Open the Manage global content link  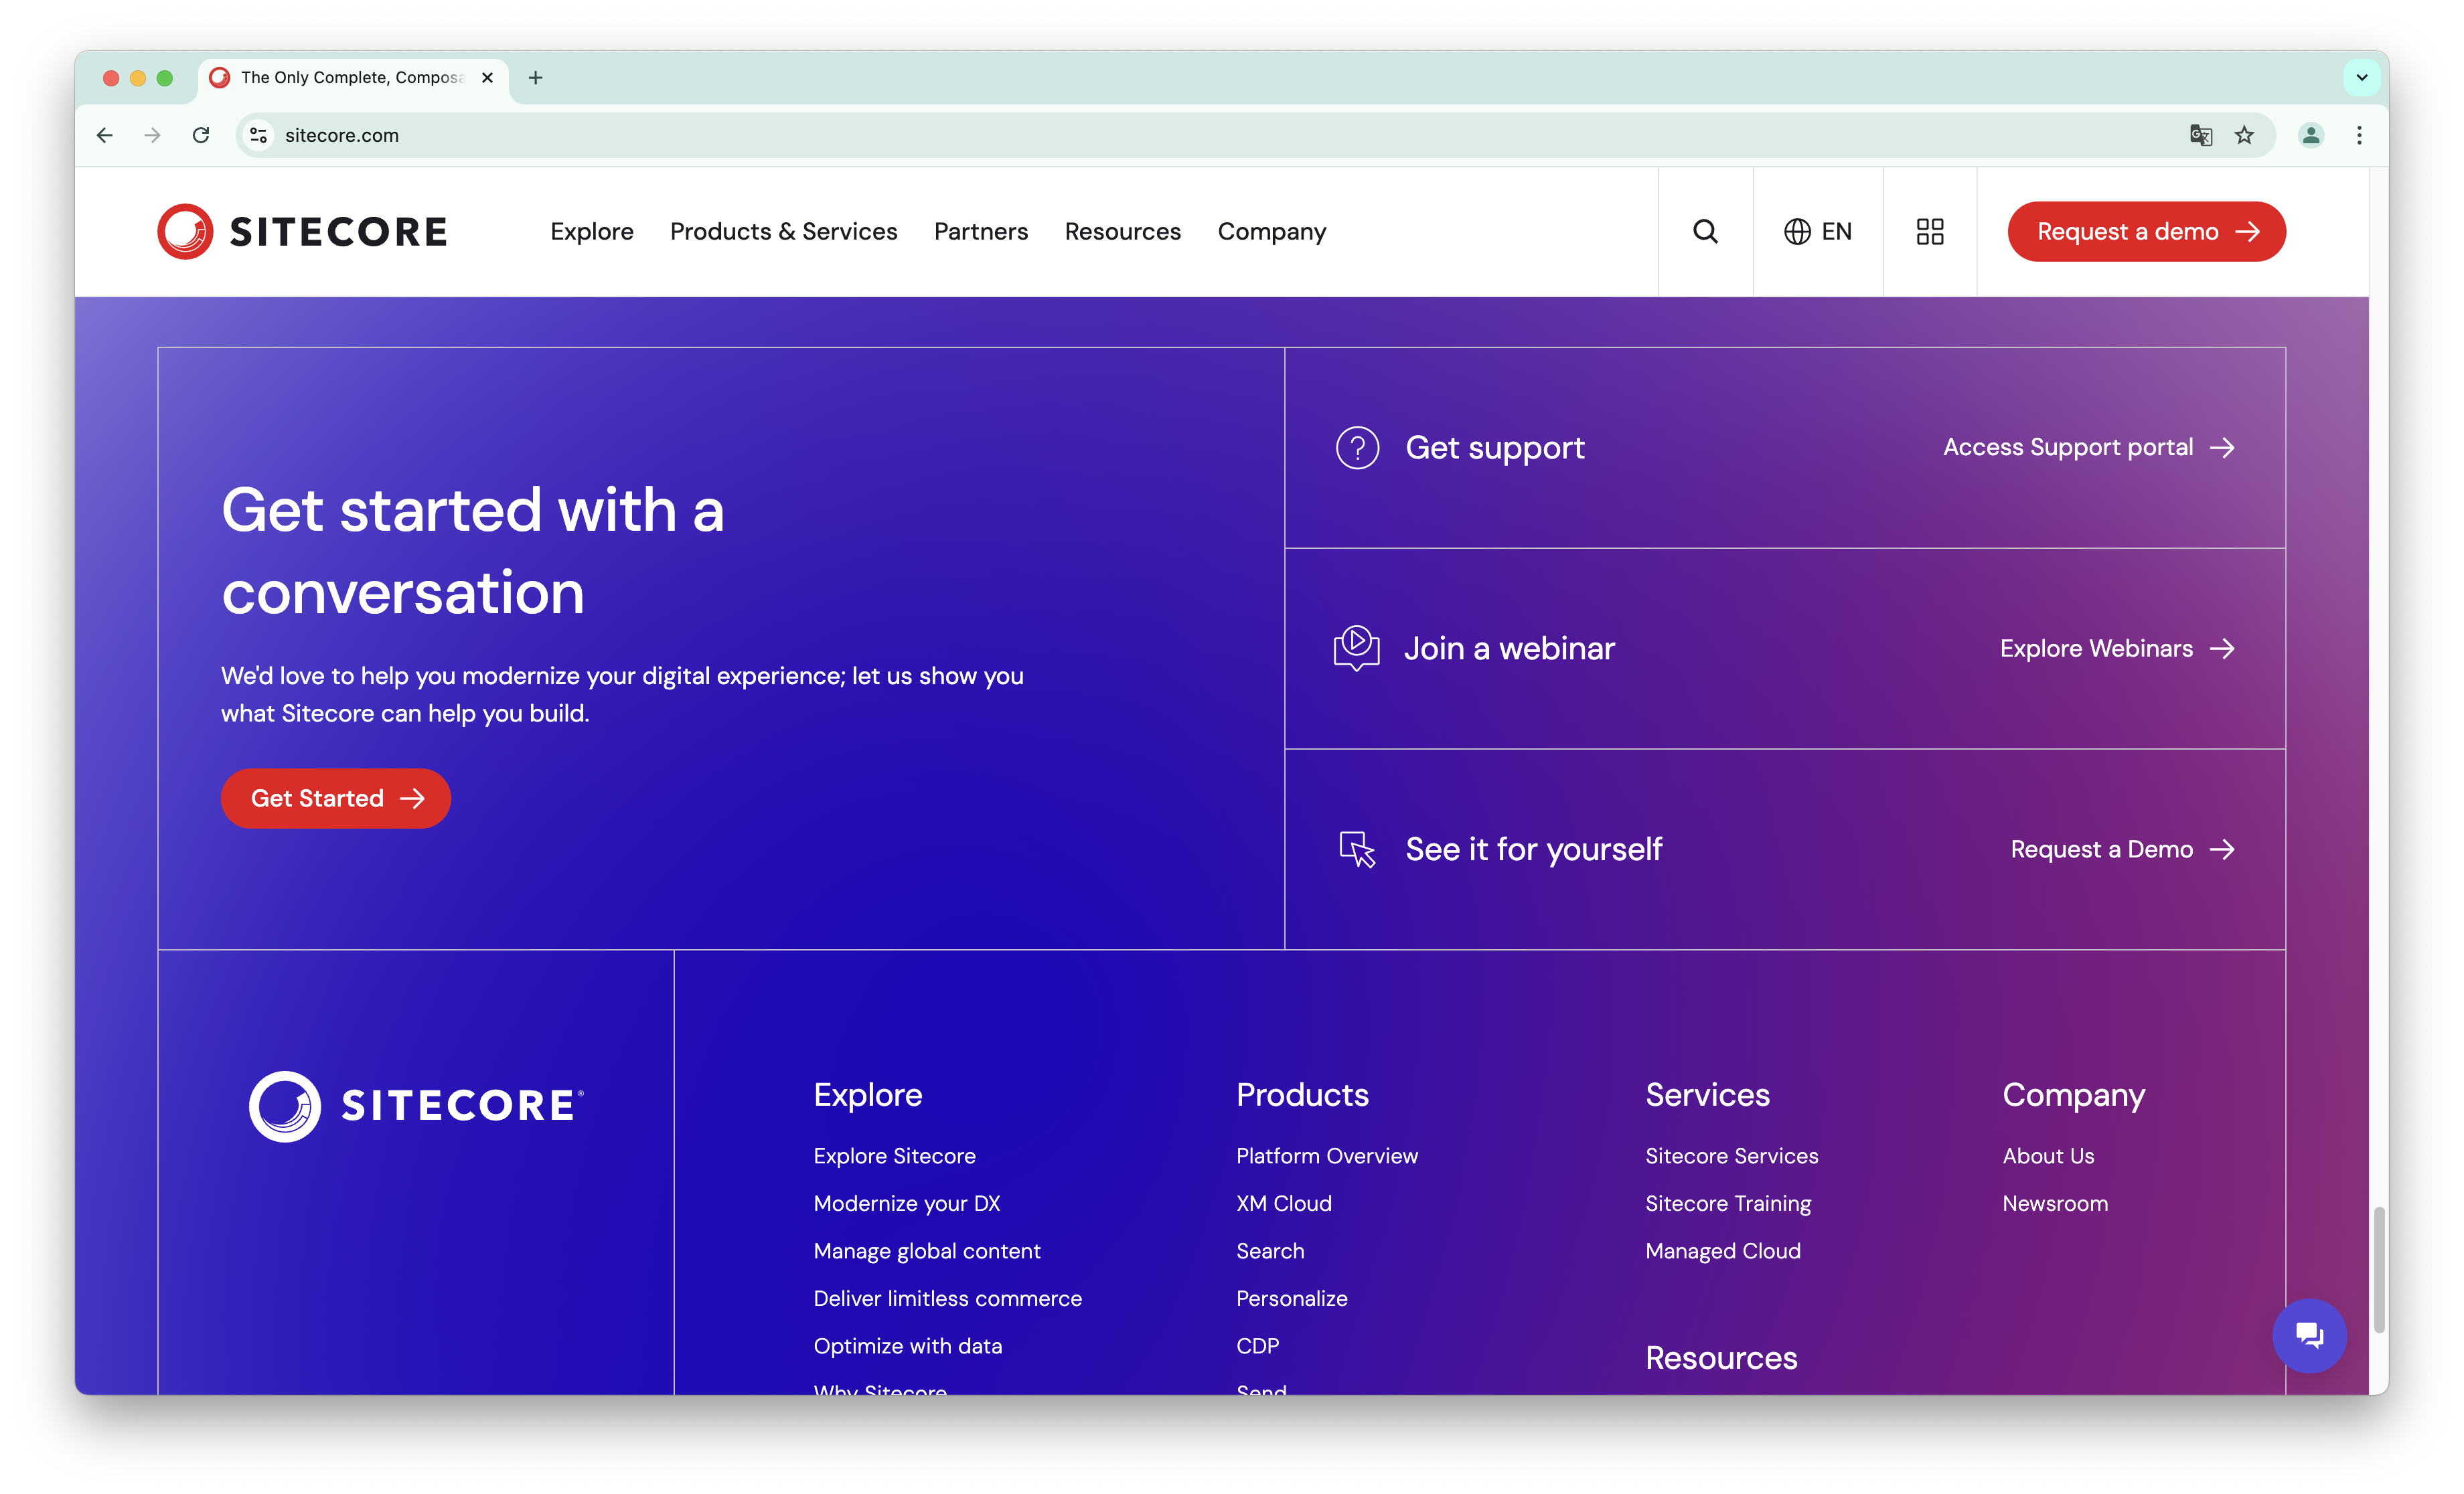coord(926,1251)
